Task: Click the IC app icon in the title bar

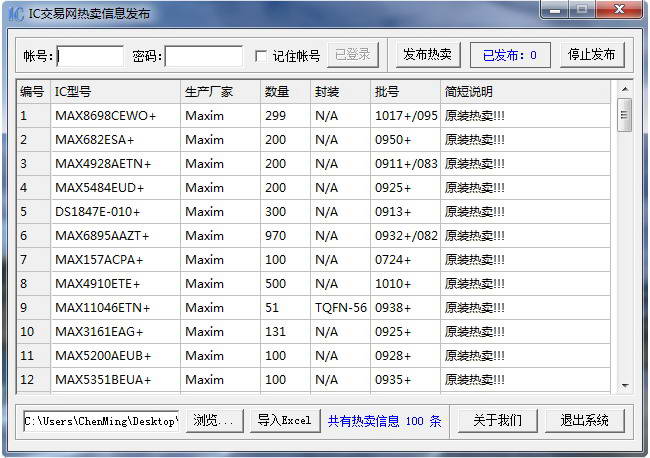Action: tap(16, 14)
